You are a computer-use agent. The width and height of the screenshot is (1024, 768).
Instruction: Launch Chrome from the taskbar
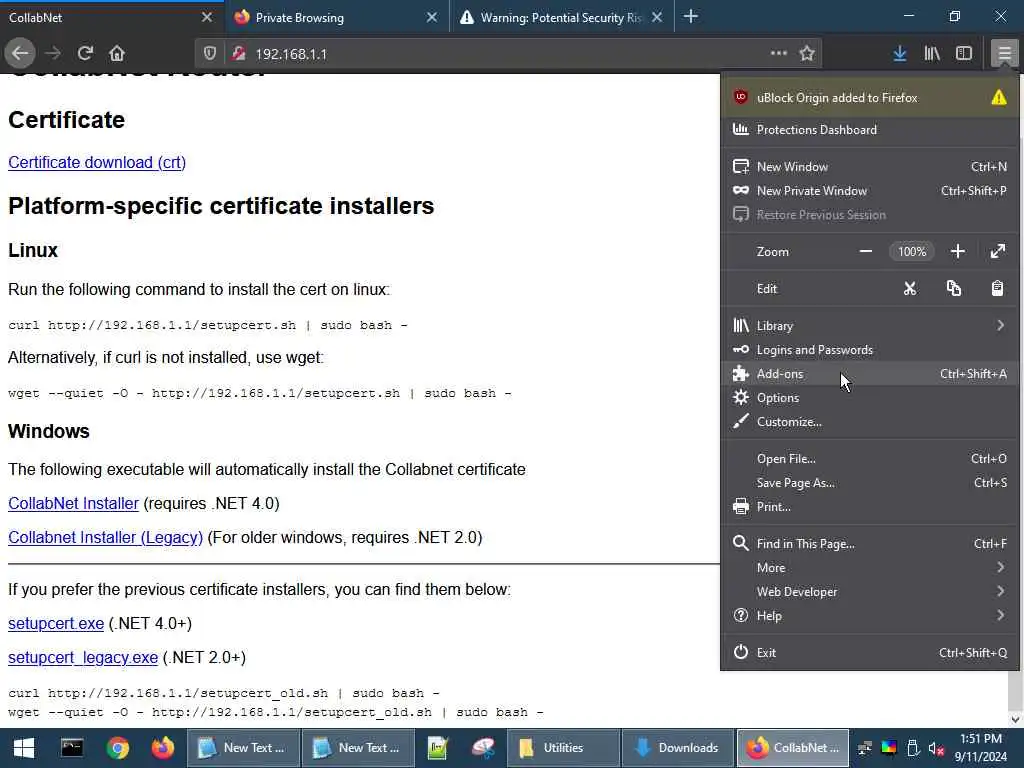[x=118, y=748]
